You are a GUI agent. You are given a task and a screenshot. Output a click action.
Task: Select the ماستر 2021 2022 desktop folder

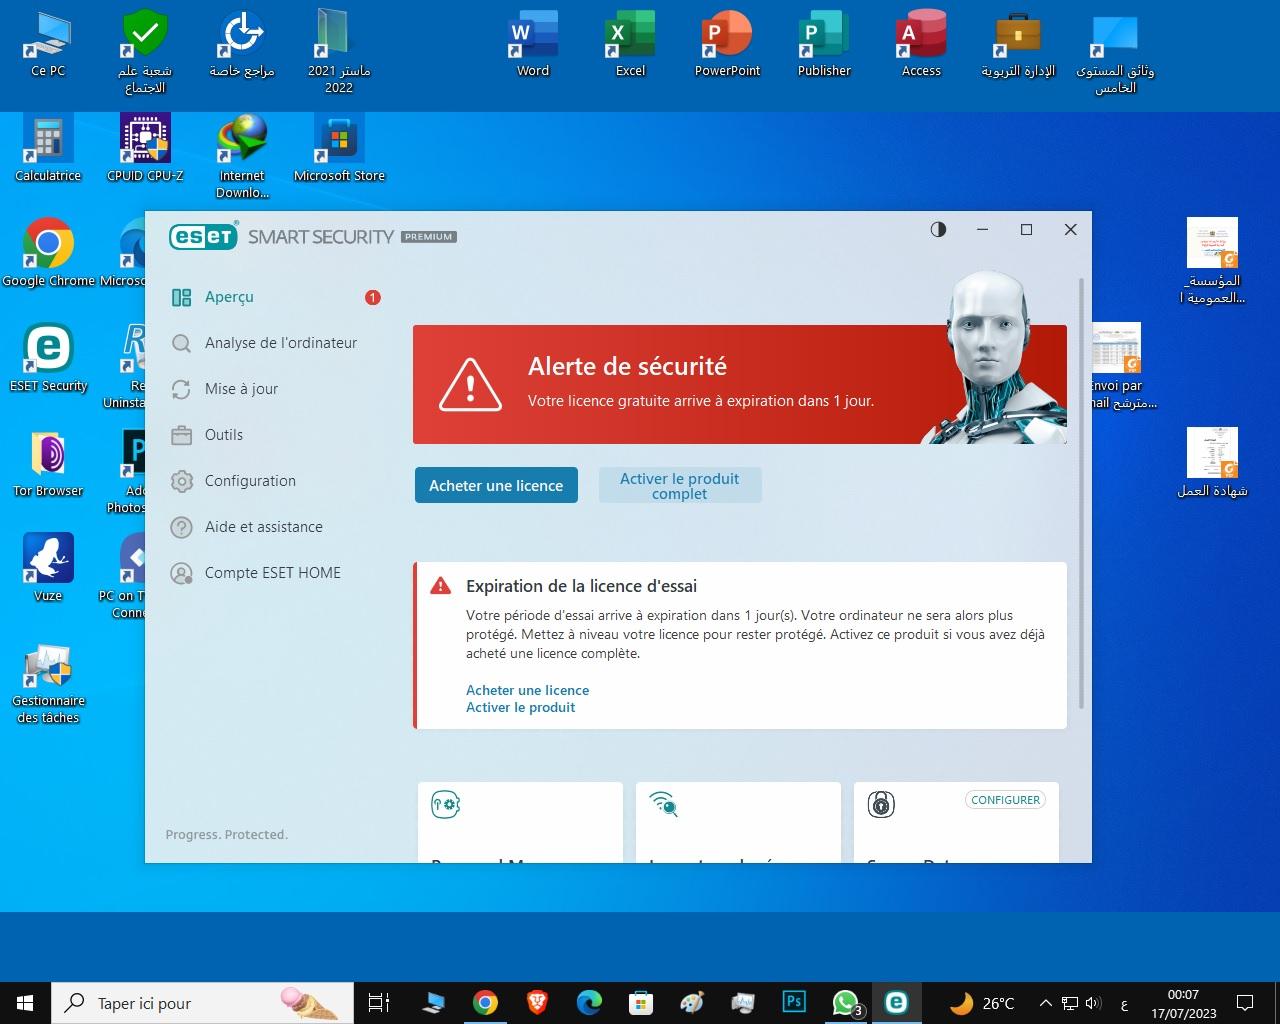339,53
